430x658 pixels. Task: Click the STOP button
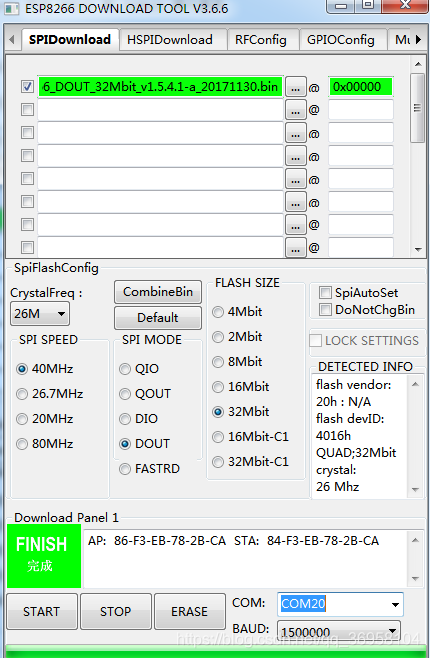point(115,611)
